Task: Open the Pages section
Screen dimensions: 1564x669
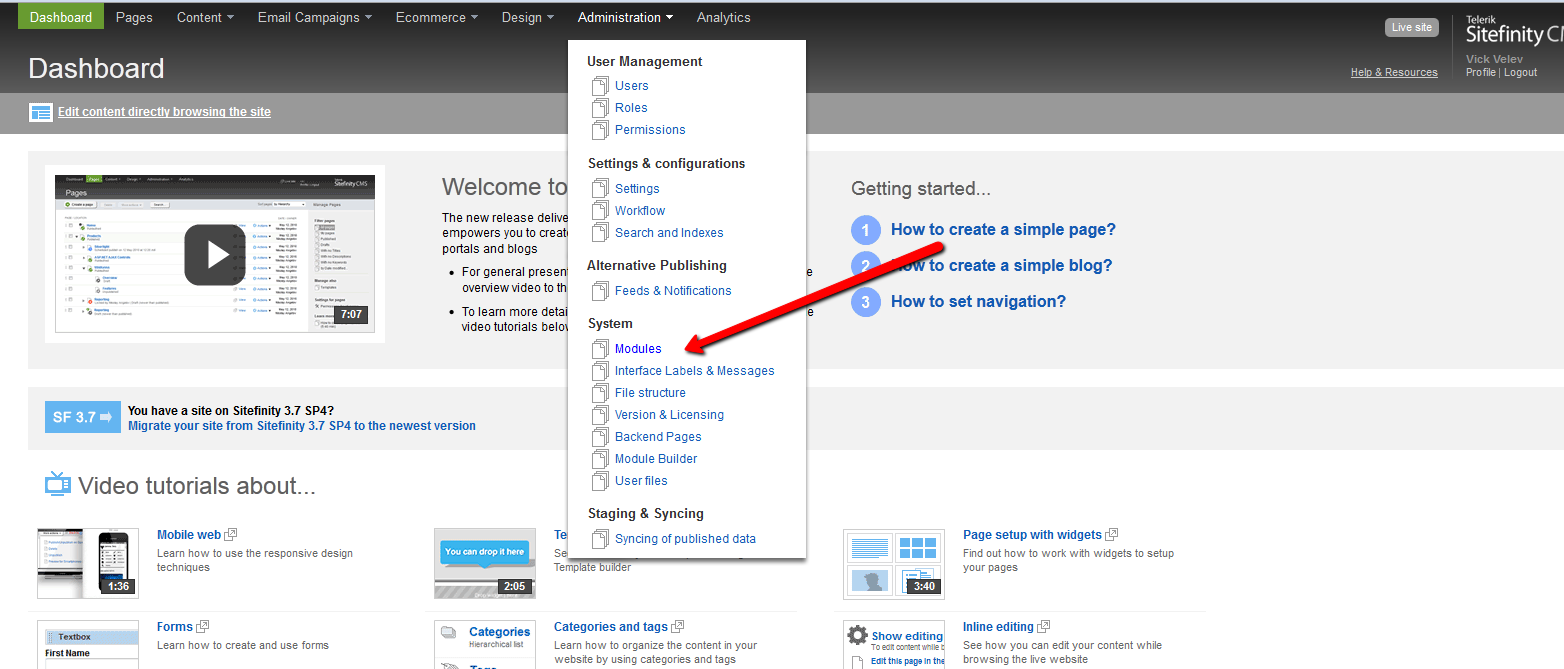Action: click(134, 17)
